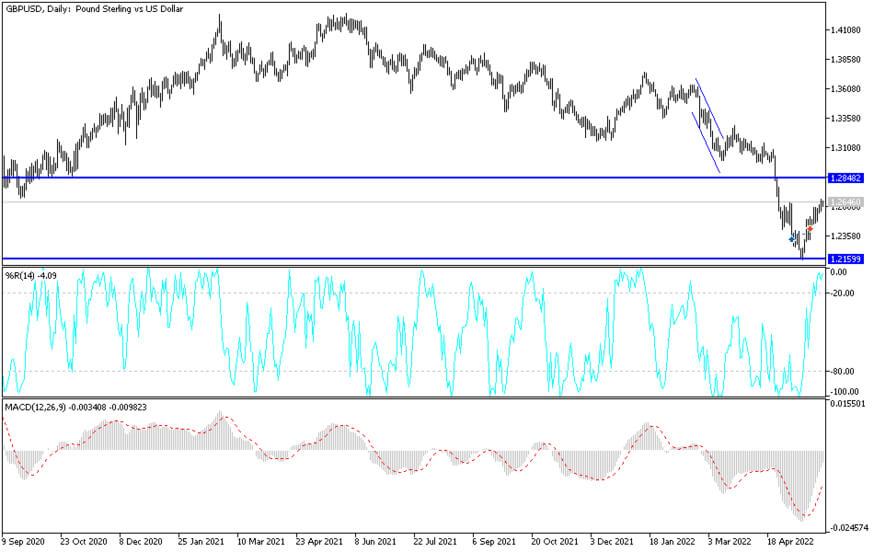The height and width of the screenshot is (552, 874).
Task: Click the grey current price tag 1.26460
Action: tap(846, 202)
